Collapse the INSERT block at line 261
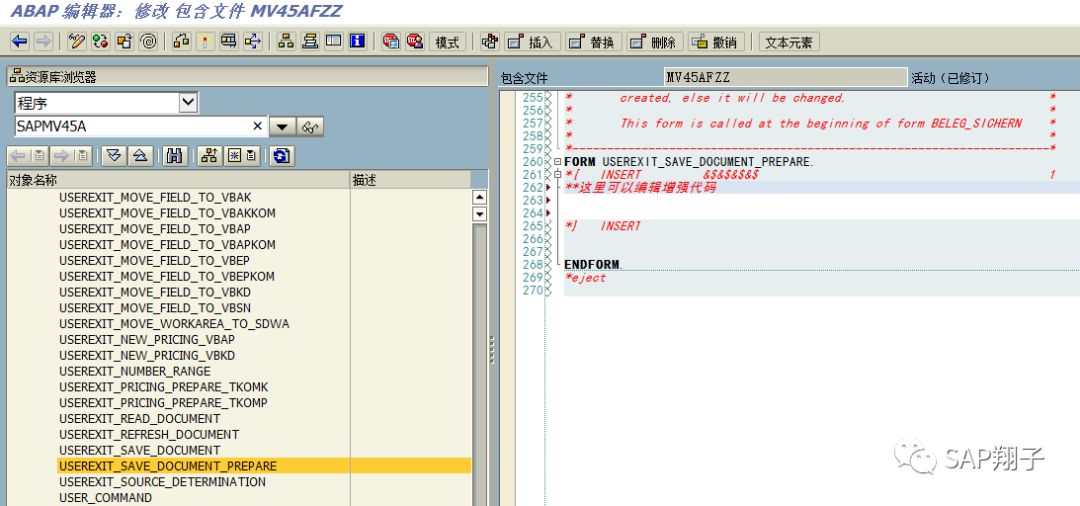 [x=557, y=175]
